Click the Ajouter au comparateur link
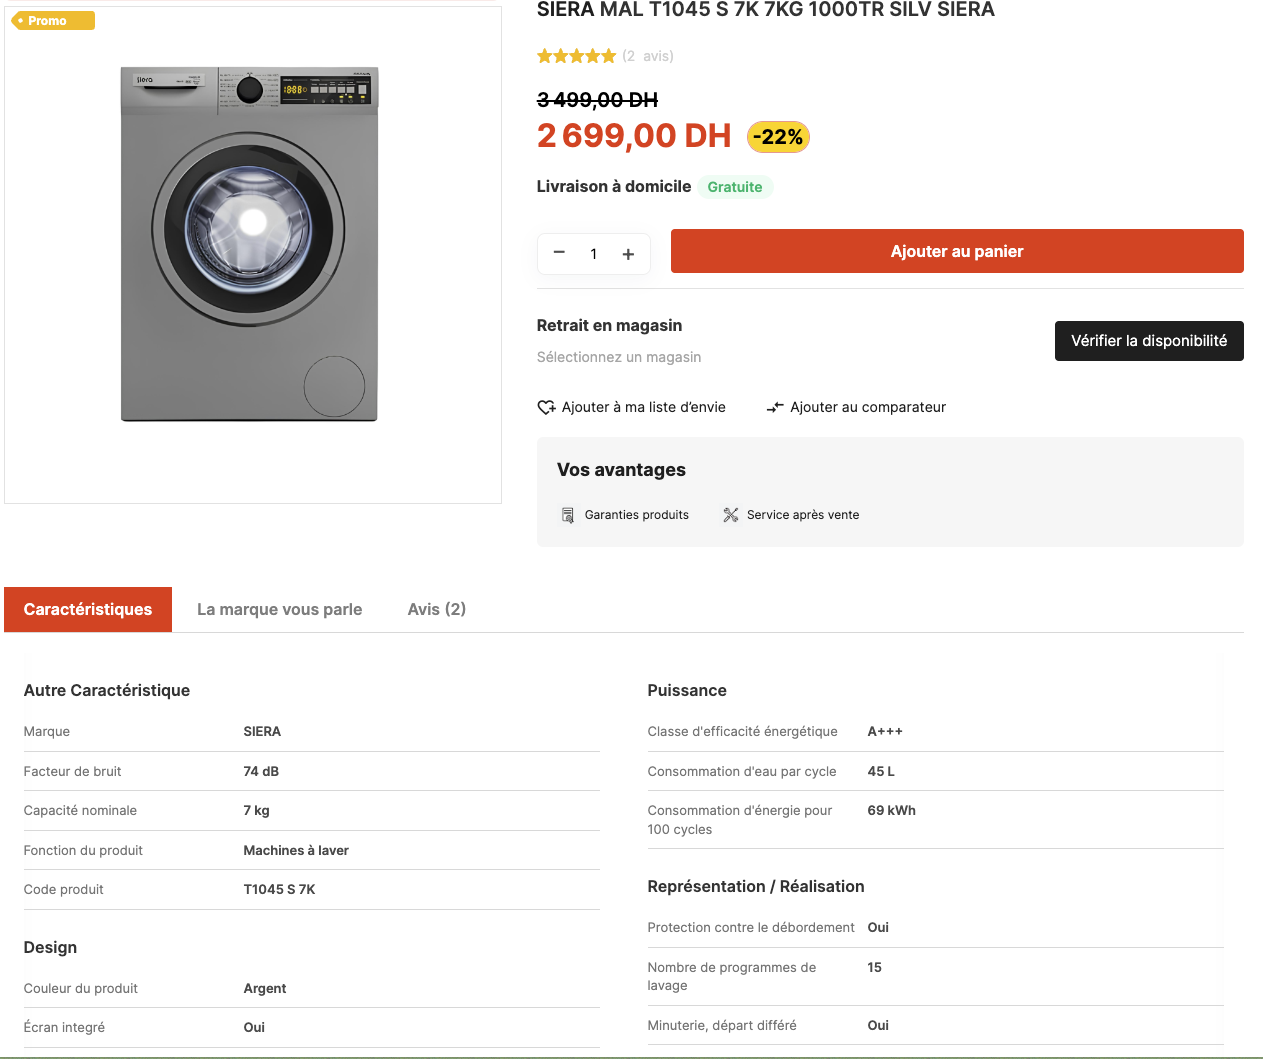Image resolution: width=1263 pixels, height=1059 pixels. point(868,407)
